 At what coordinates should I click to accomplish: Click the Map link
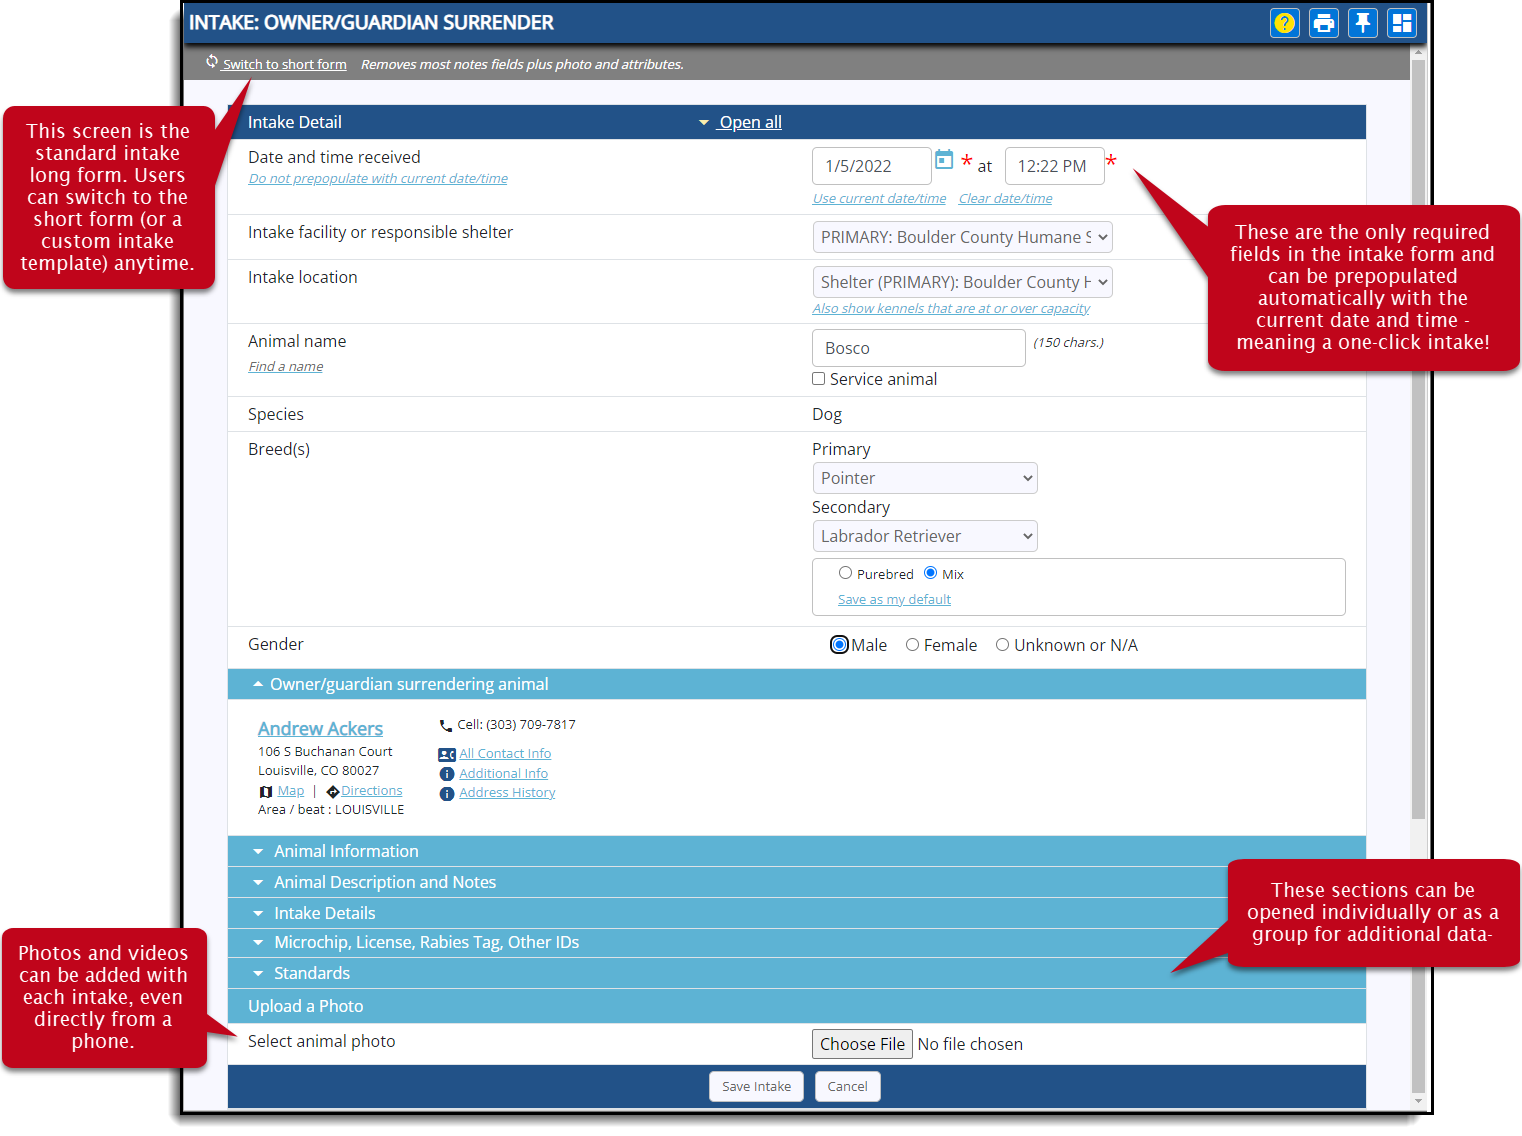(x=291, y=791)
